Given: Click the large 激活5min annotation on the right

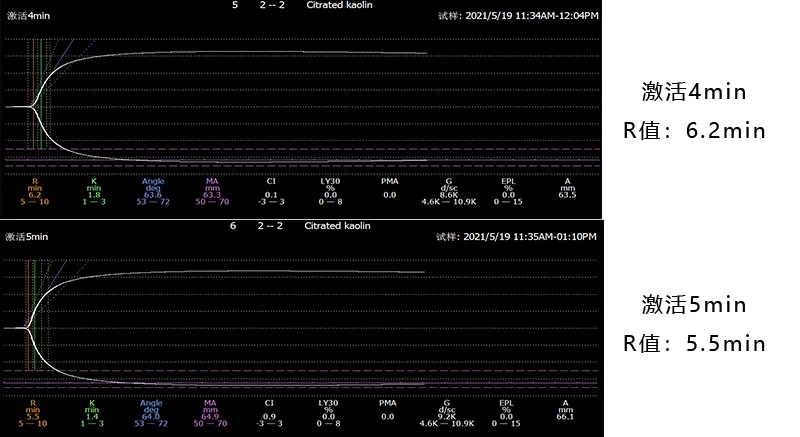Looking at the screenshot, I should (x=694, y=305).
